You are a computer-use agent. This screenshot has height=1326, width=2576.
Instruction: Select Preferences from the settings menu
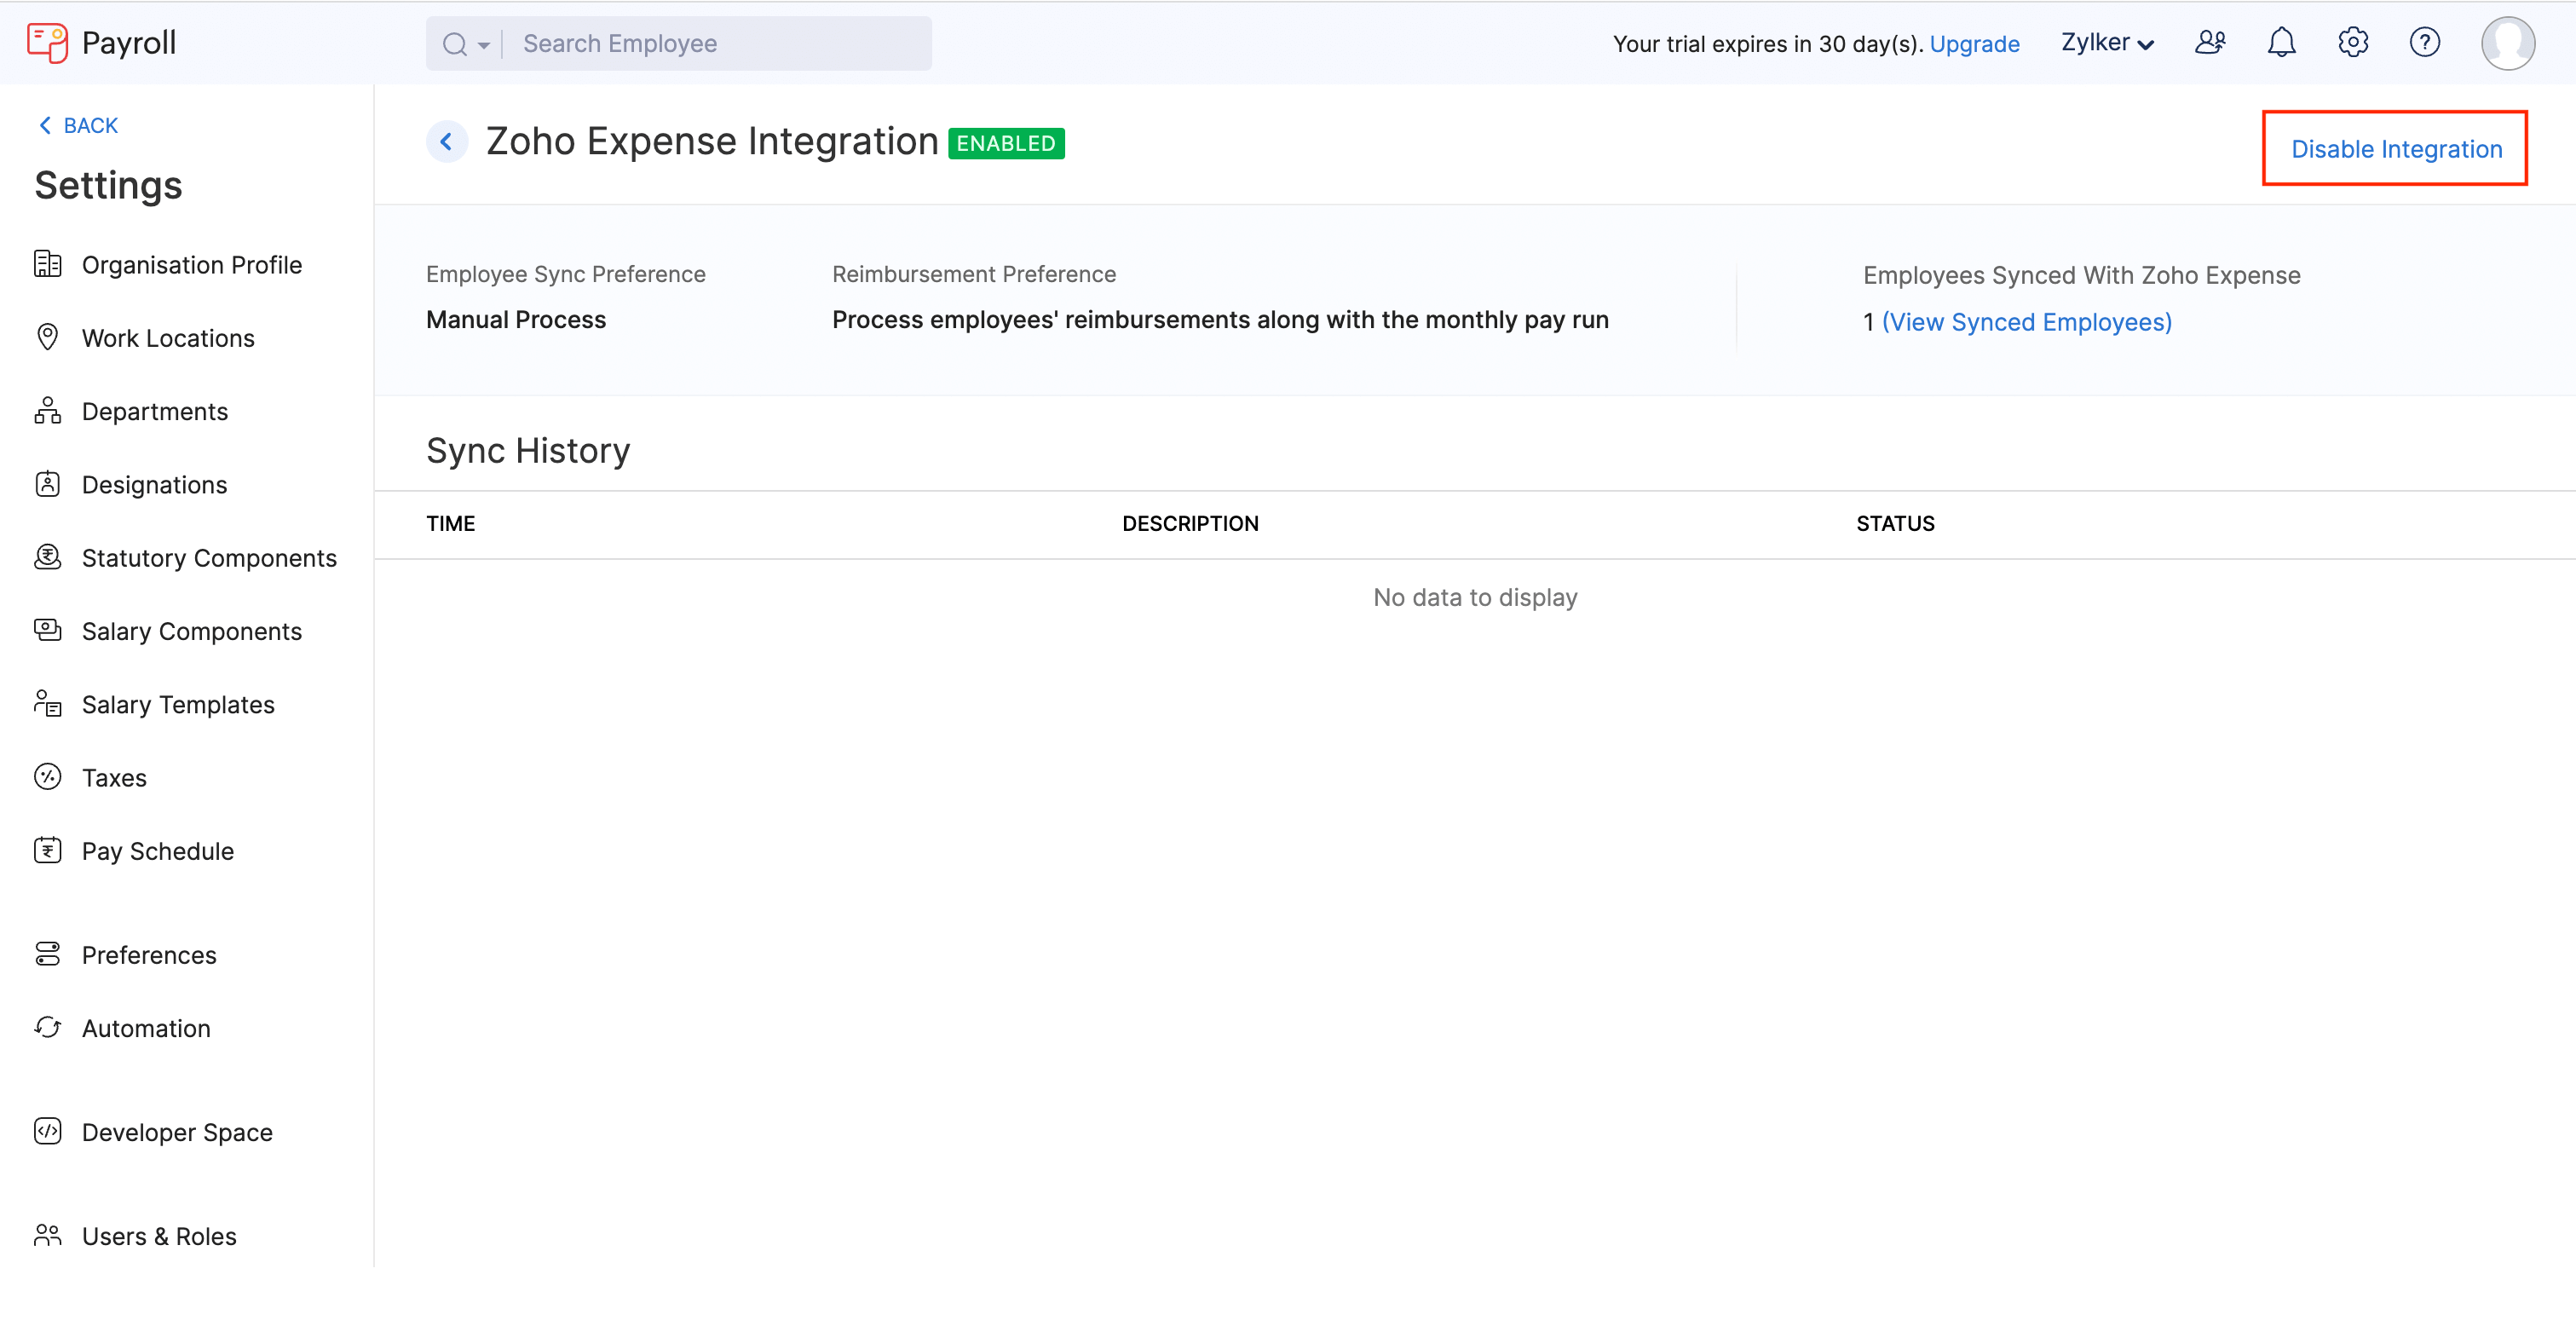pos(148,955)
